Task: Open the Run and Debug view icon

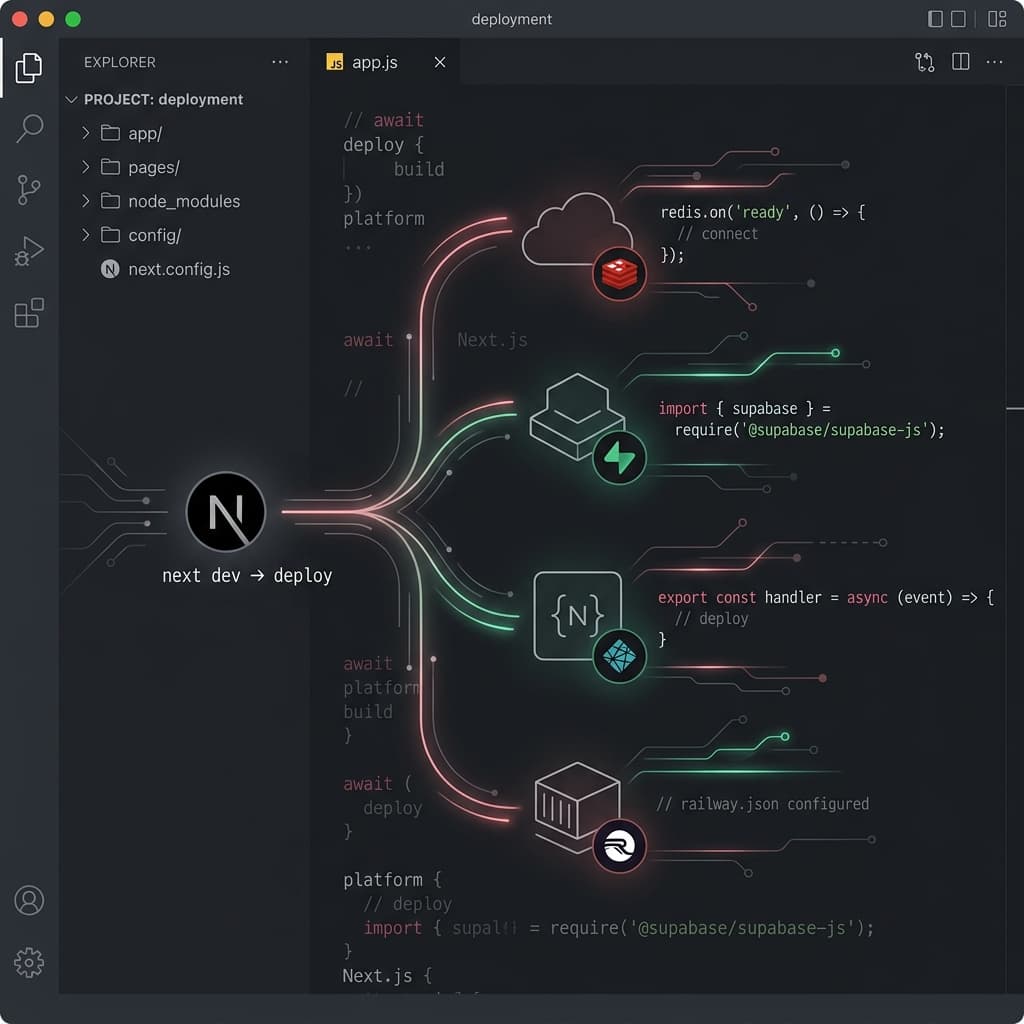Action: pyautogui.click(x=29, y=251)
